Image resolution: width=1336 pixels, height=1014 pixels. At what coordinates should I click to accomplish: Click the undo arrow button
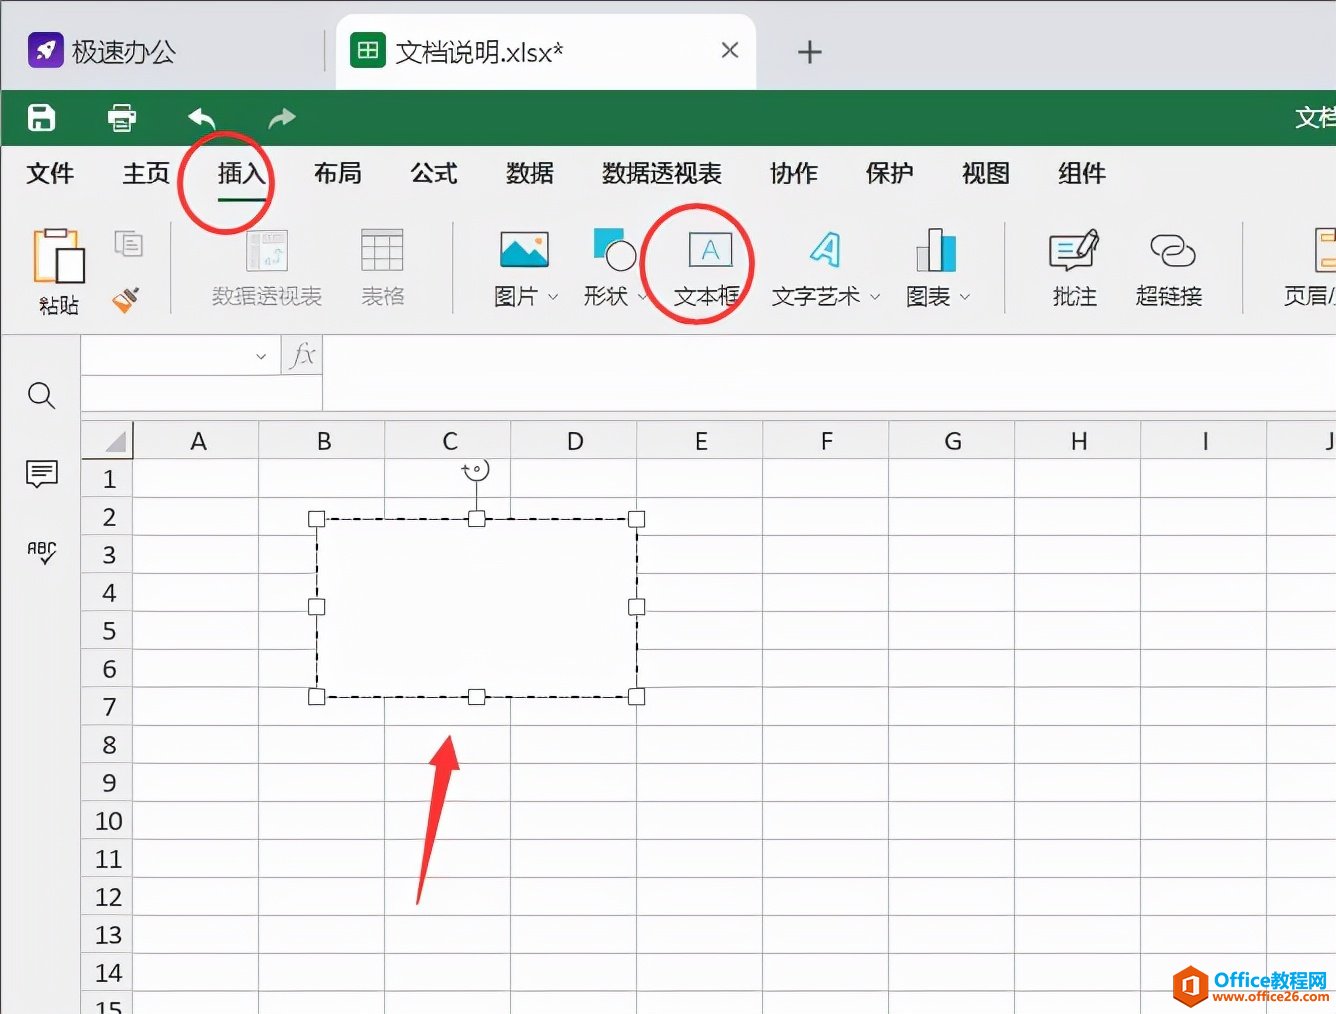(x=200, y=118)
